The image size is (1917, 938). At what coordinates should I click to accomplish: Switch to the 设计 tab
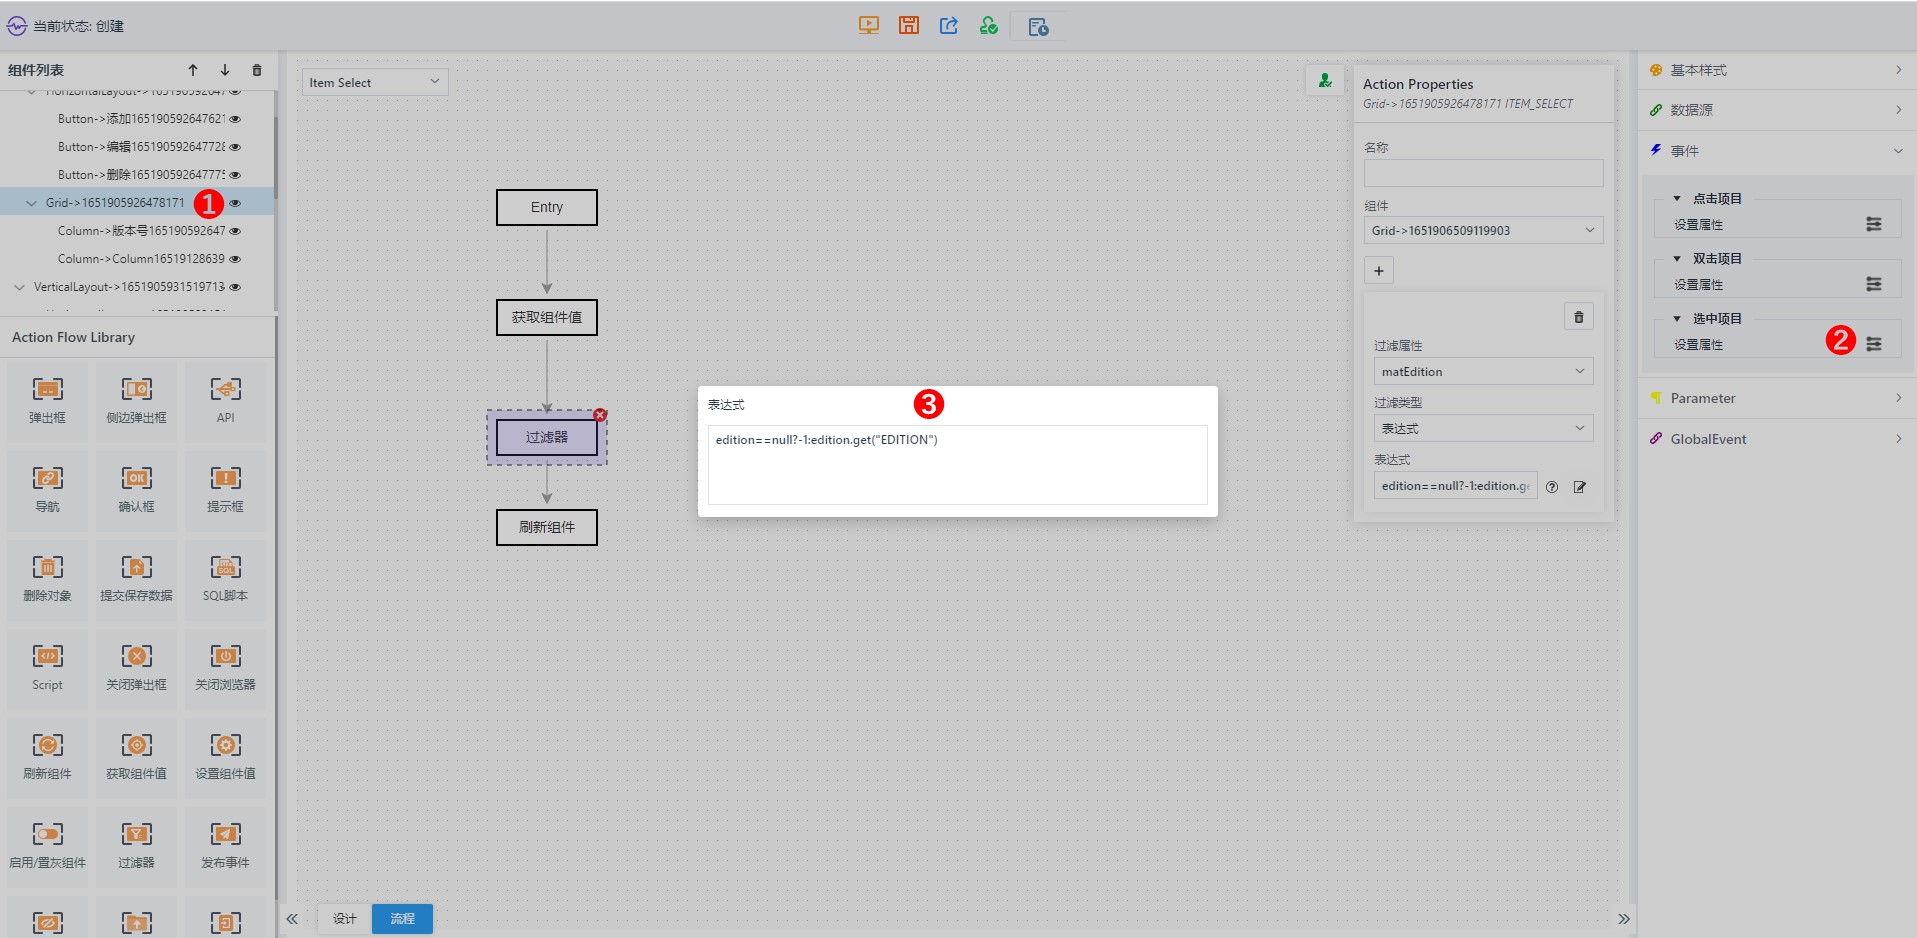(345, 919)
